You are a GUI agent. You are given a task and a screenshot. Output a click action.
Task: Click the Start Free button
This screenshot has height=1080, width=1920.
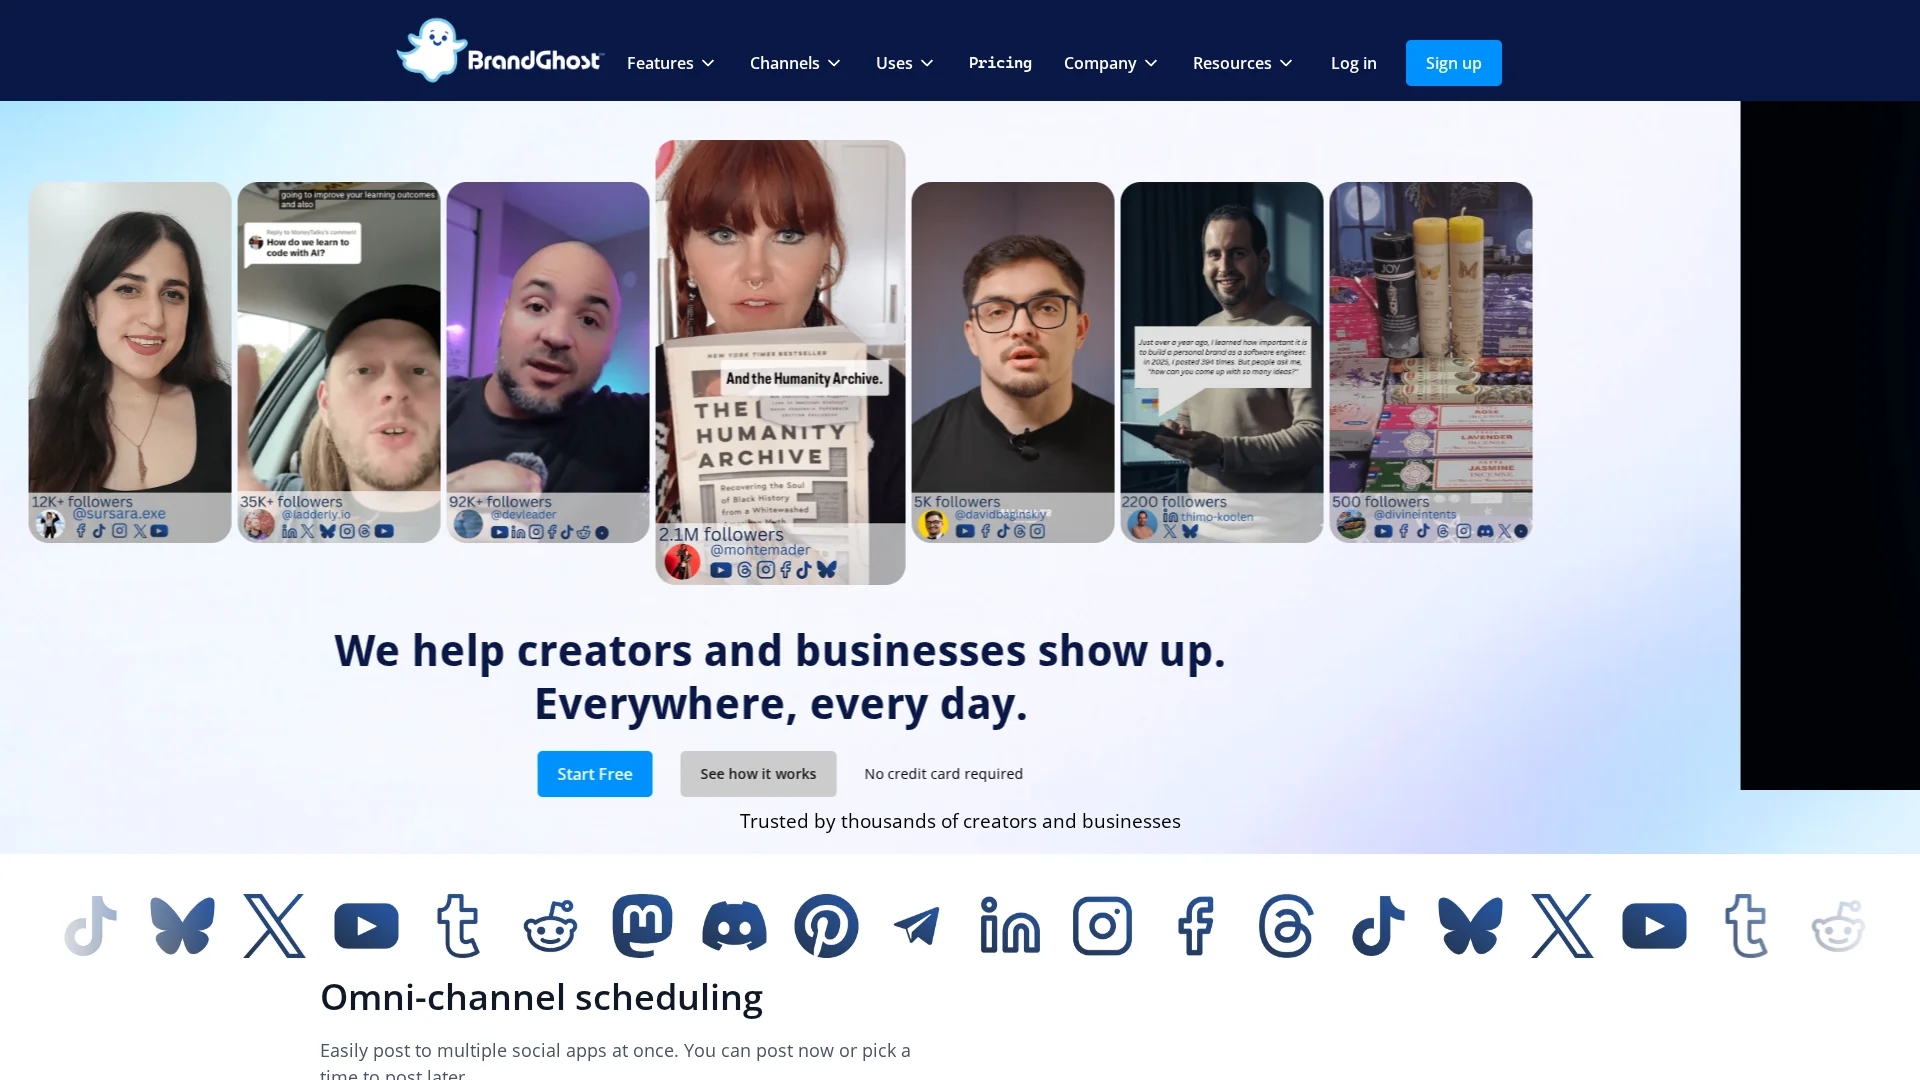pyautogui.click(x=595, y=774)
